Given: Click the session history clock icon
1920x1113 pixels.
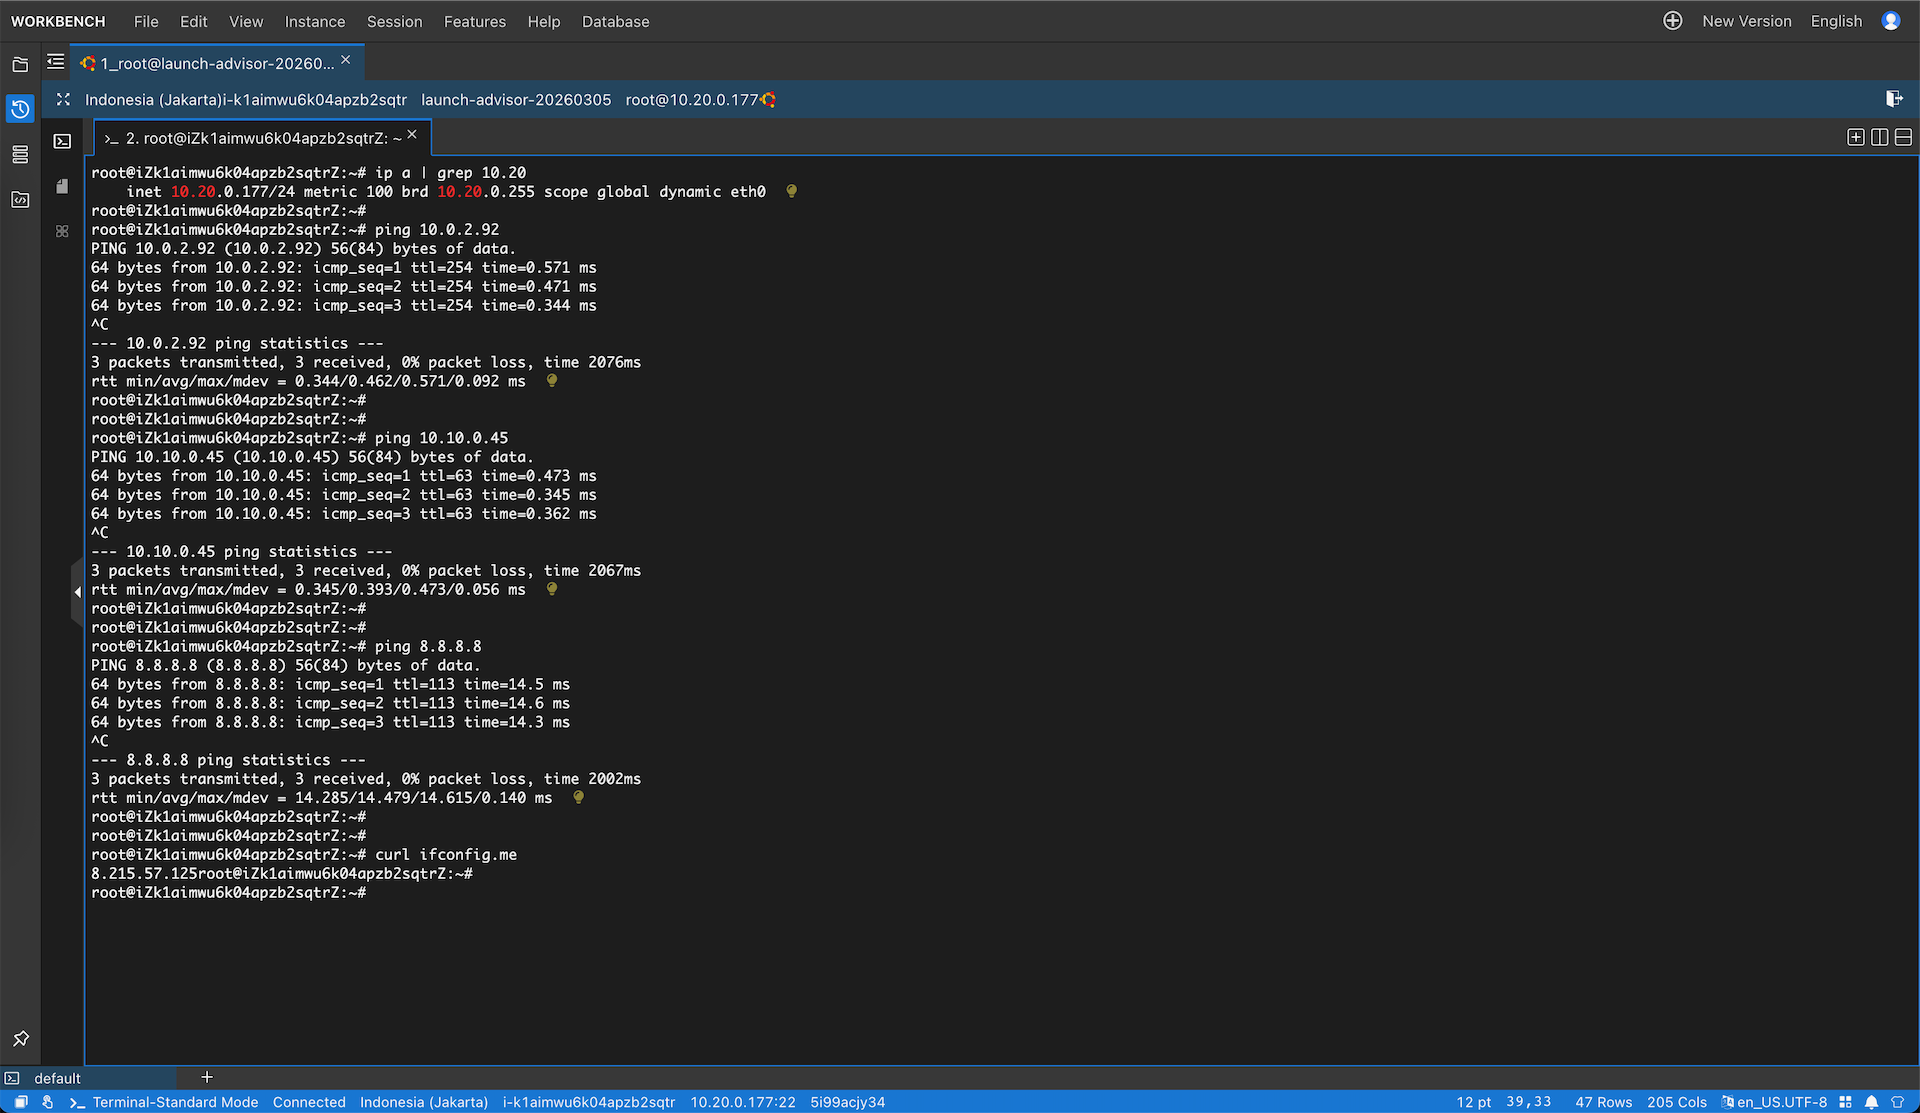Looking at the screenshot, I should (20, 109).
